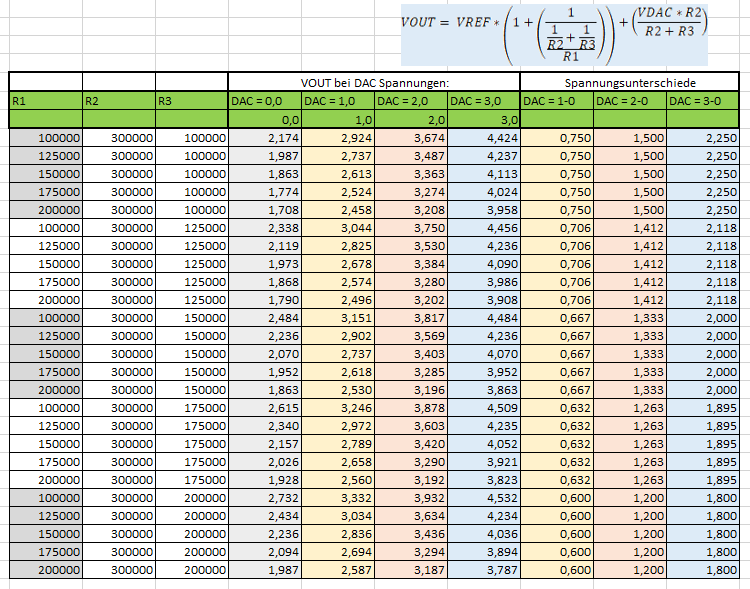Select the cell with value 3,274

coord(411,192)
